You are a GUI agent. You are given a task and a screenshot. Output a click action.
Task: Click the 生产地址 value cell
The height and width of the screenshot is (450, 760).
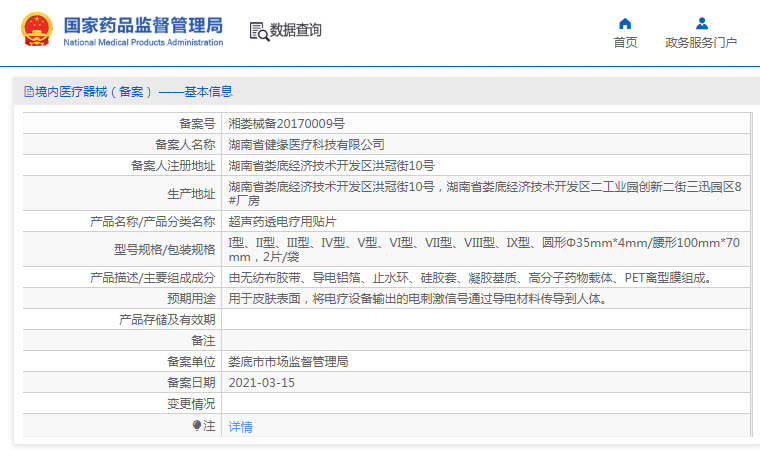pyautogui.click(x=486, y=193)
